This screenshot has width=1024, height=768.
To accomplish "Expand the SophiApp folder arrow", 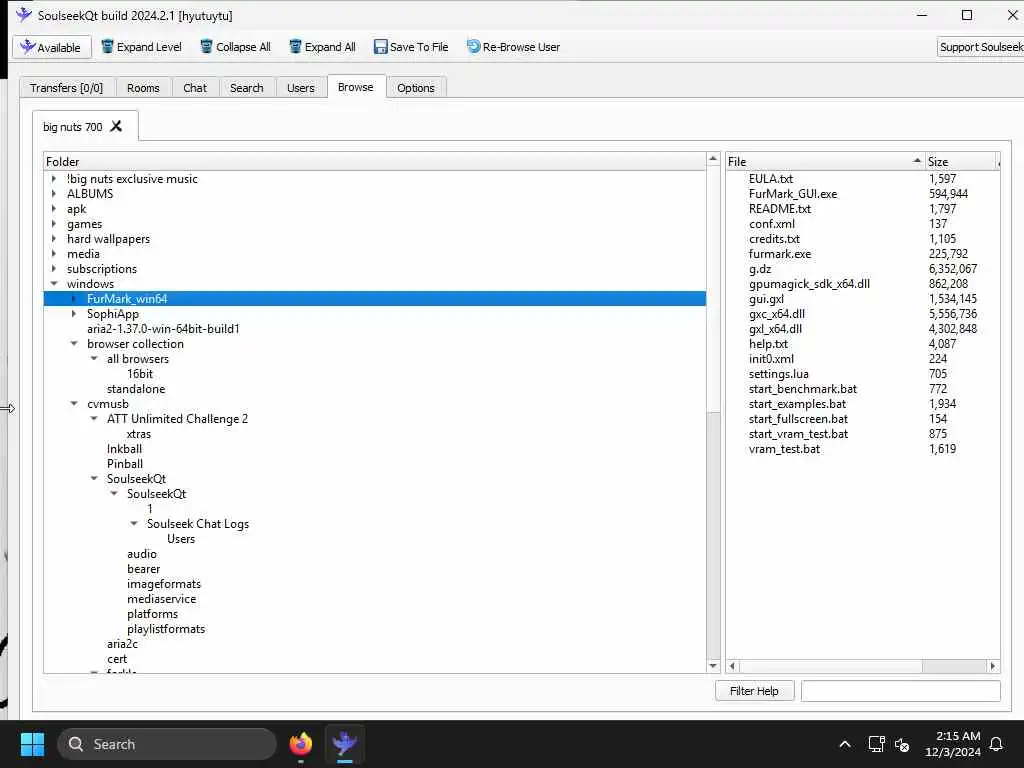I will coord(74,313).
